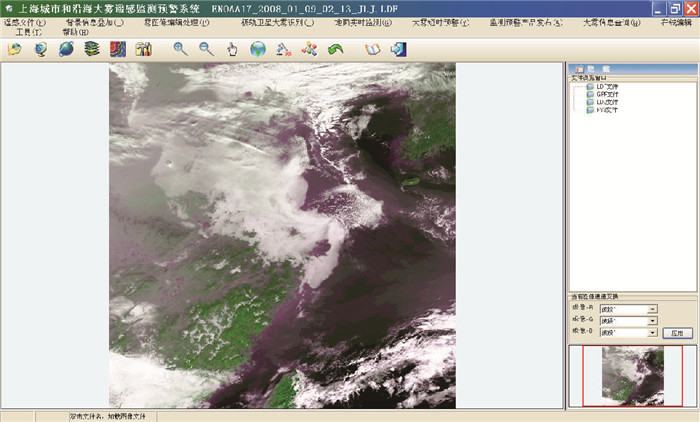Click the 应用 apply button
Image resolution: width=700 pixels, height=422 pixels.
pyautogui.click(x=678, y=332)
